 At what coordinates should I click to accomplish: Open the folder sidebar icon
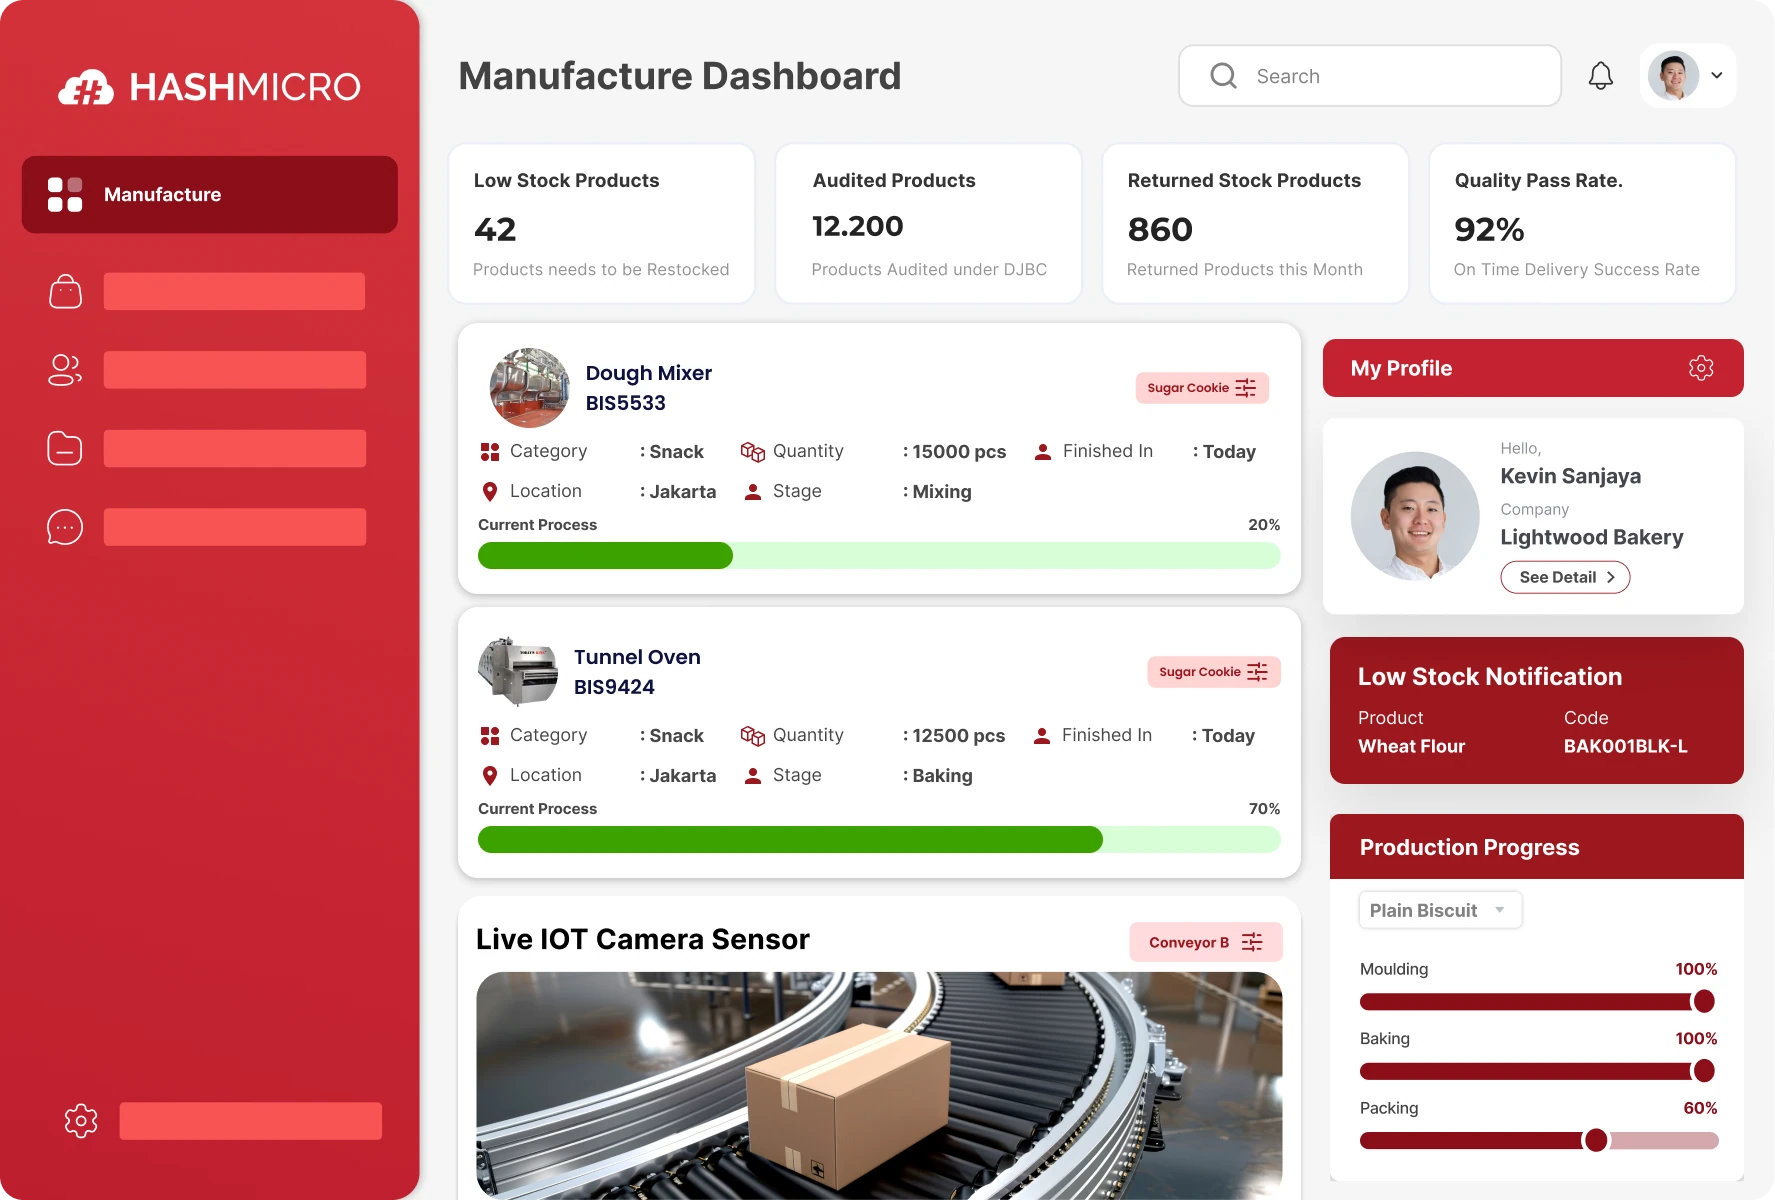coord(65,448)
